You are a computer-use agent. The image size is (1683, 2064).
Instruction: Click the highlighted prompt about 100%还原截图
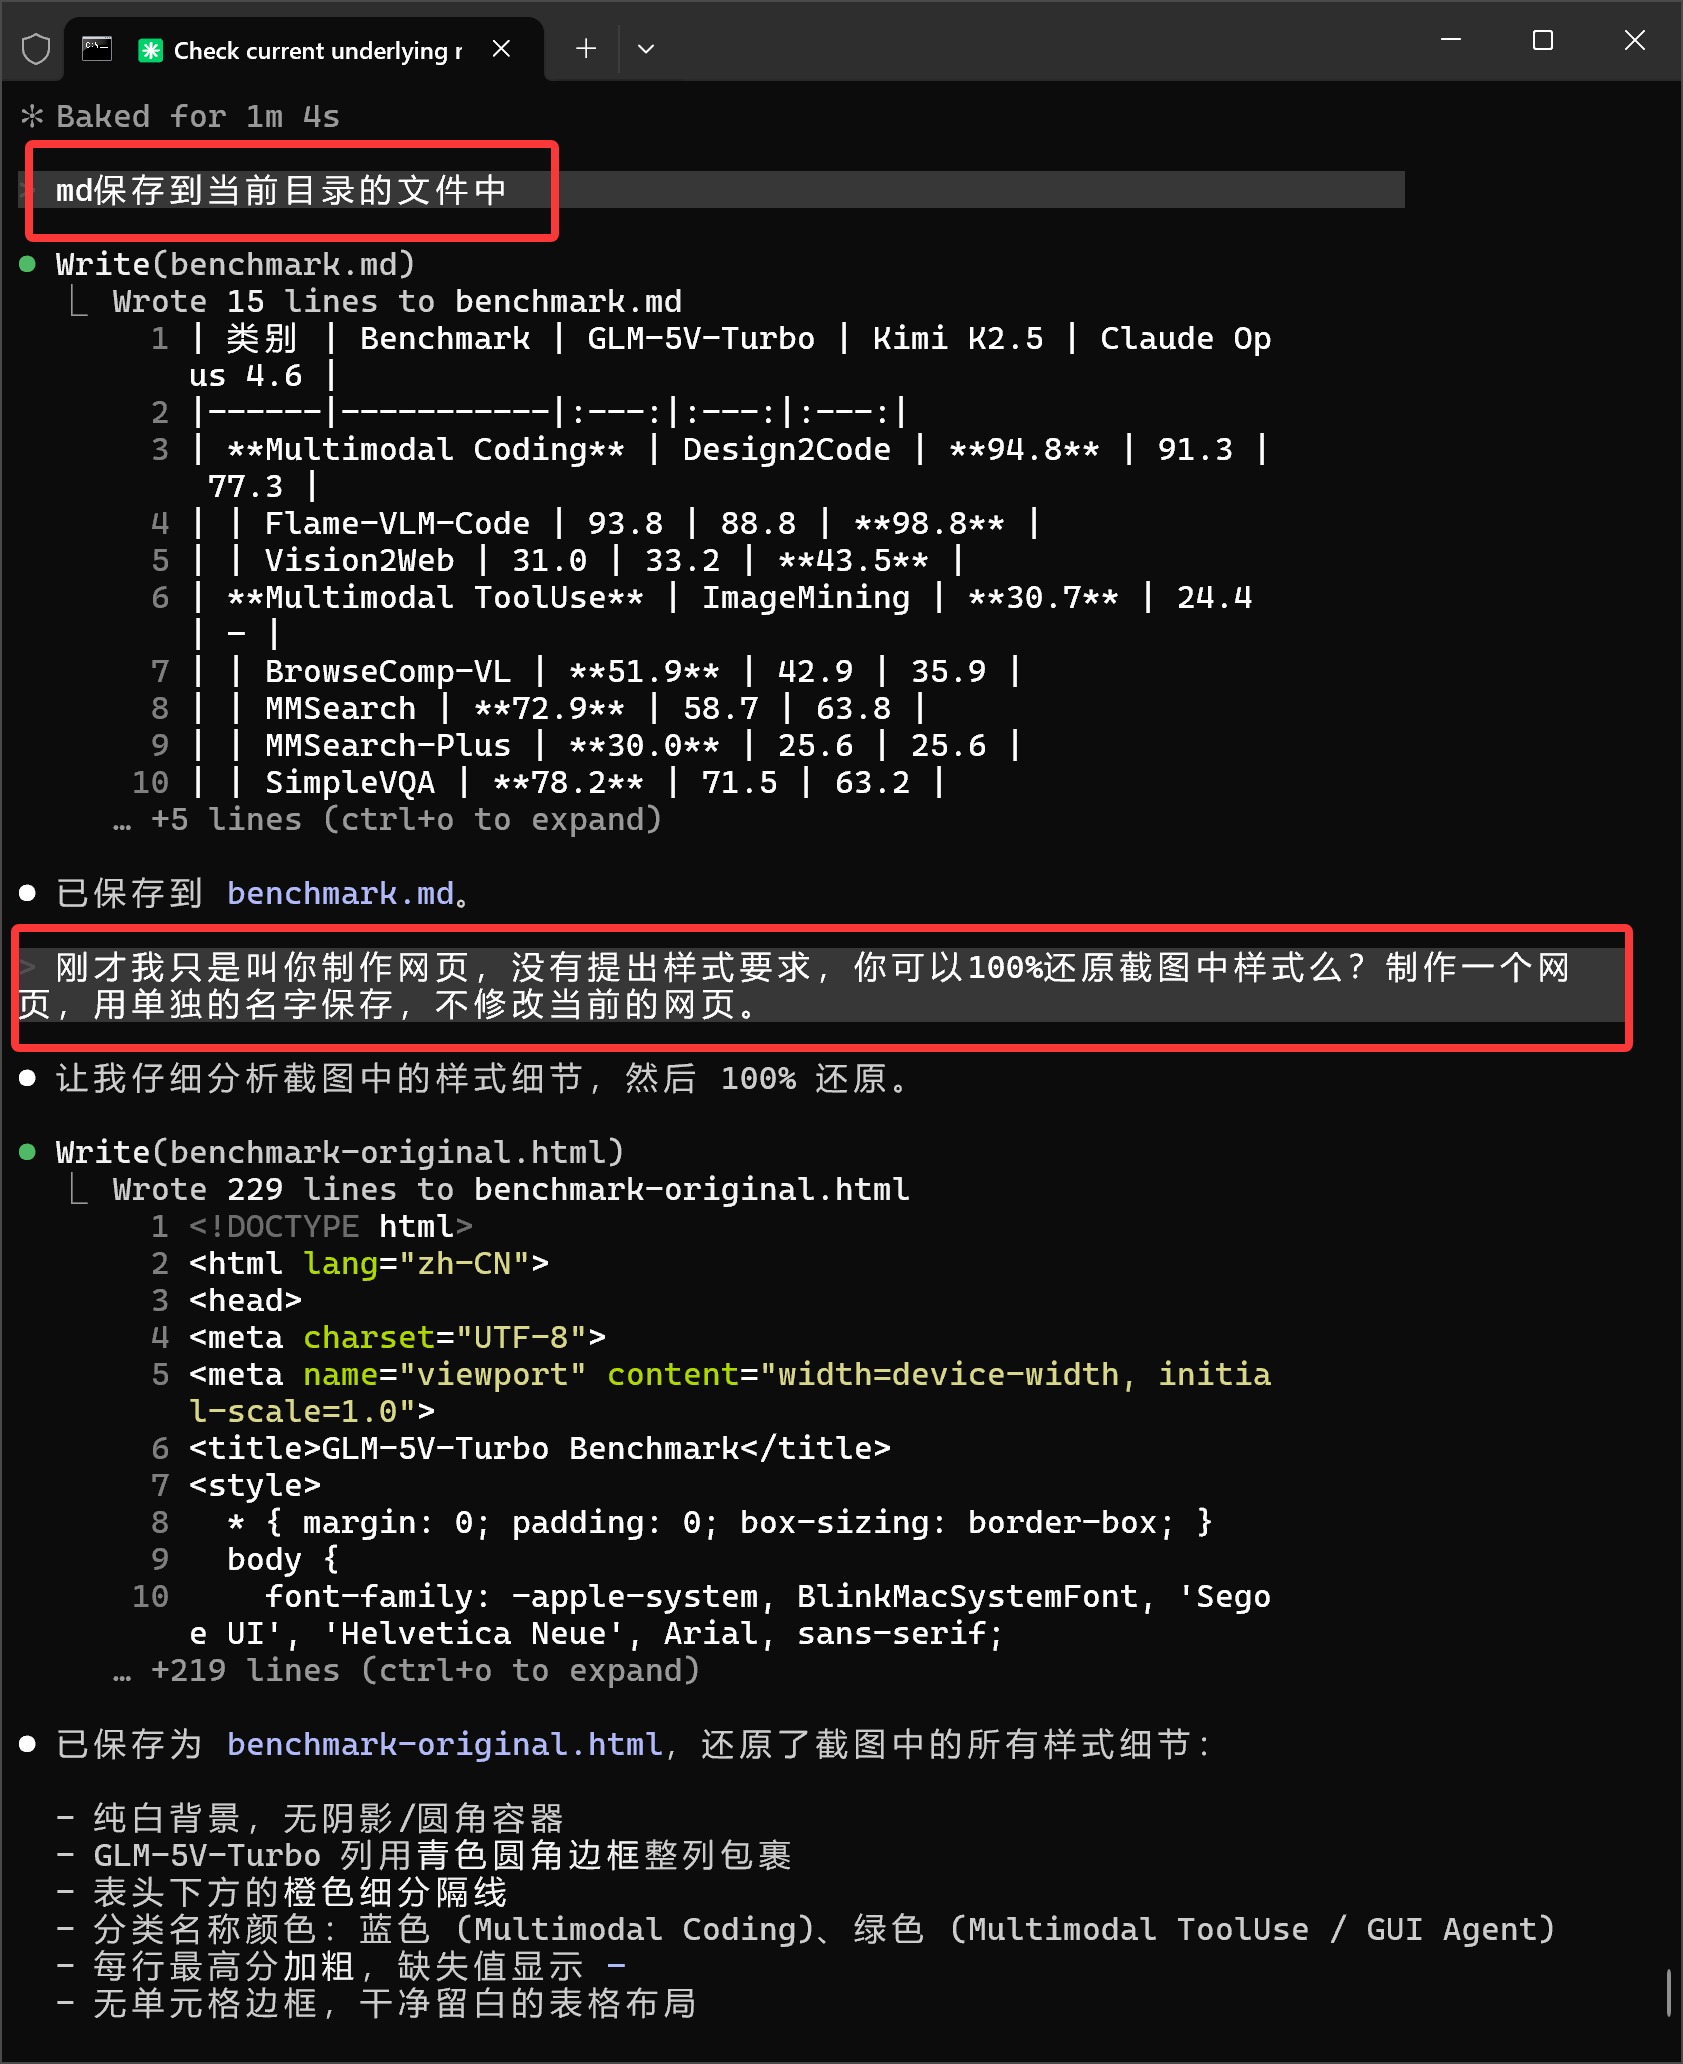coord(796,986)
